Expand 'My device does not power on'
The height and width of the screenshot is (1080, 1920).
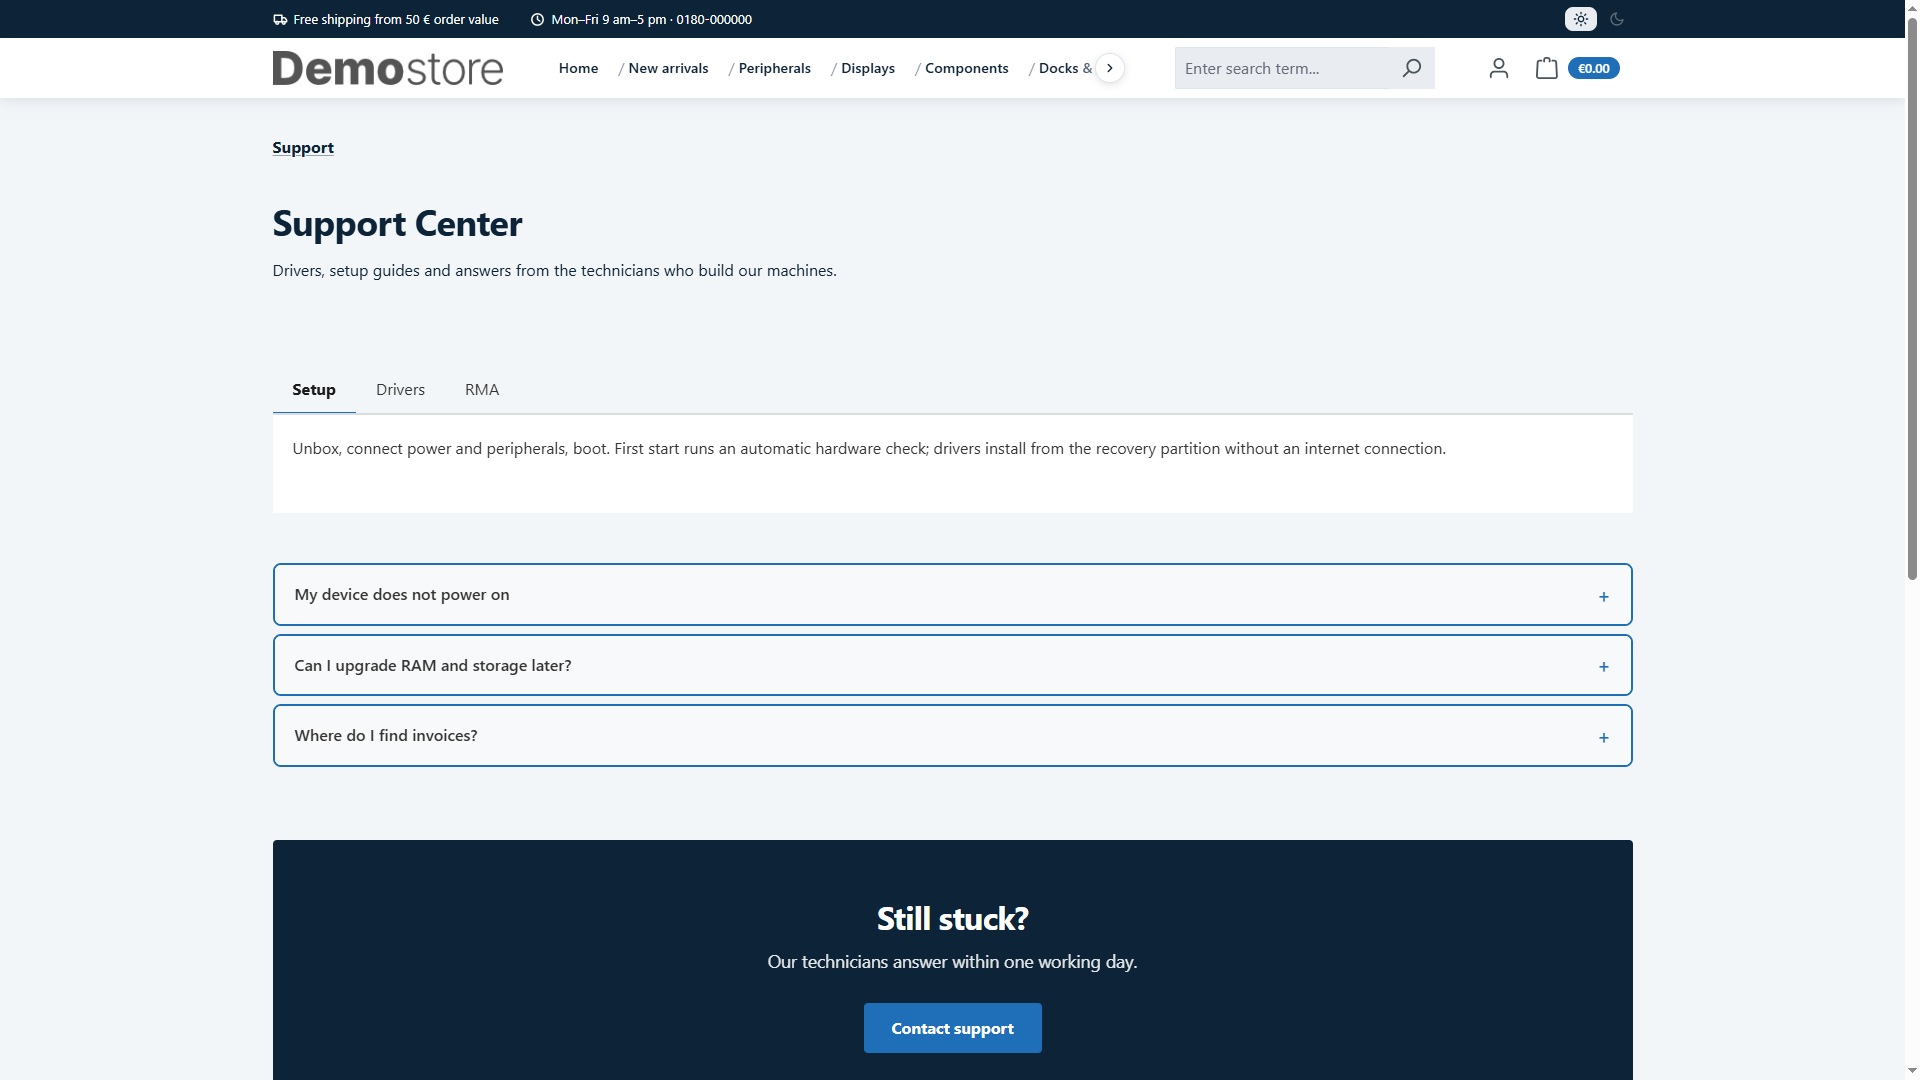point(952,595)
